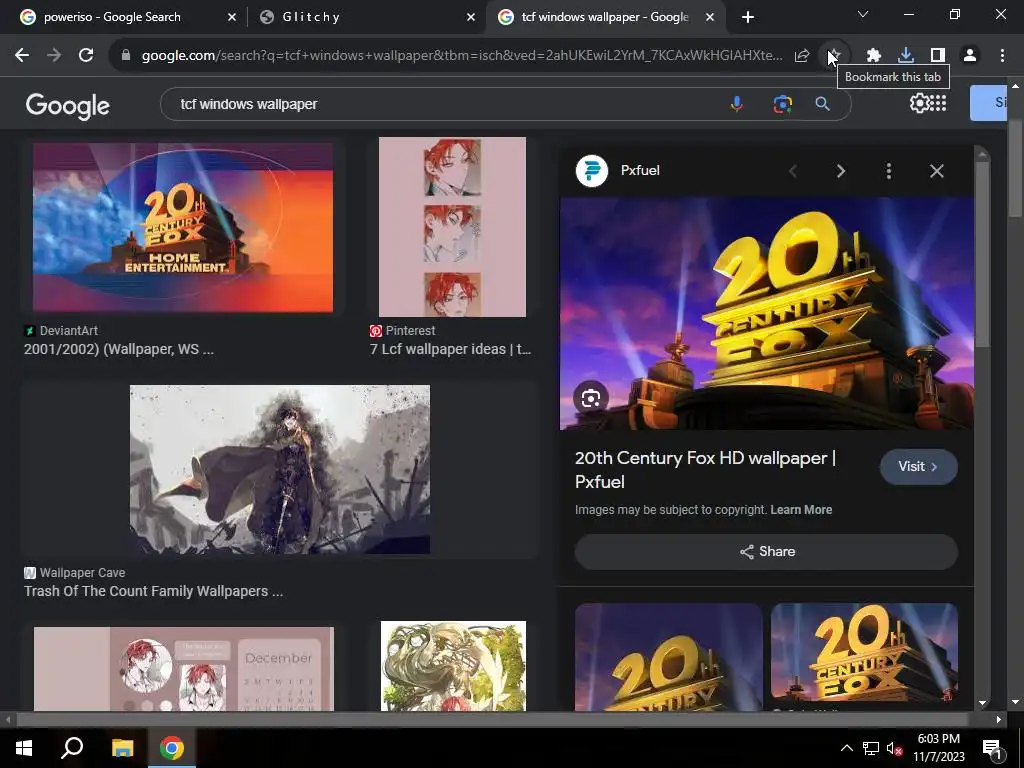Click the muted volume tray icon

tap(894, 748)
